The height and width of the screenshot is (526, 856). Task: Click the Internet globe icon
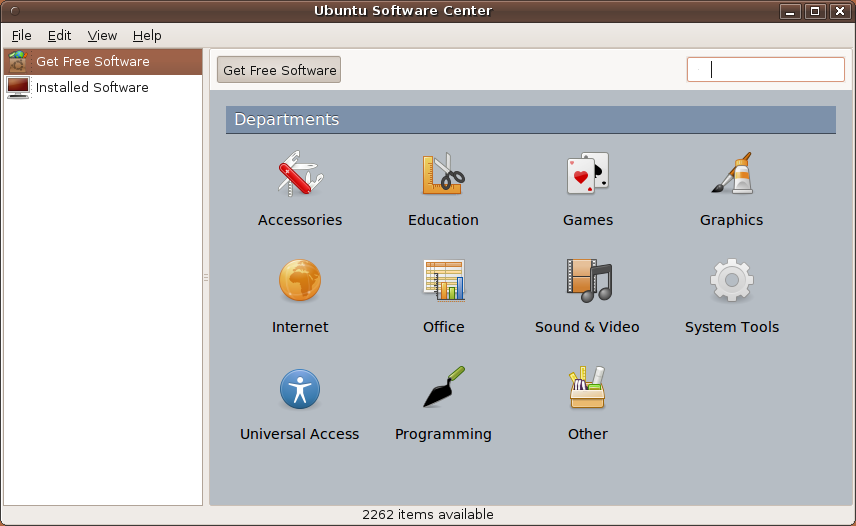[x=299, y=281]
